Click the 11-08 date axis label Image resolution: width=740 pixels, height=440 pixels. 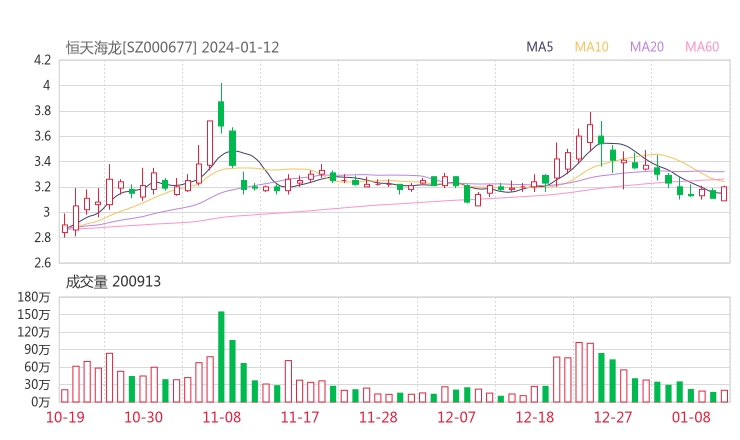[x=221, y=417]
